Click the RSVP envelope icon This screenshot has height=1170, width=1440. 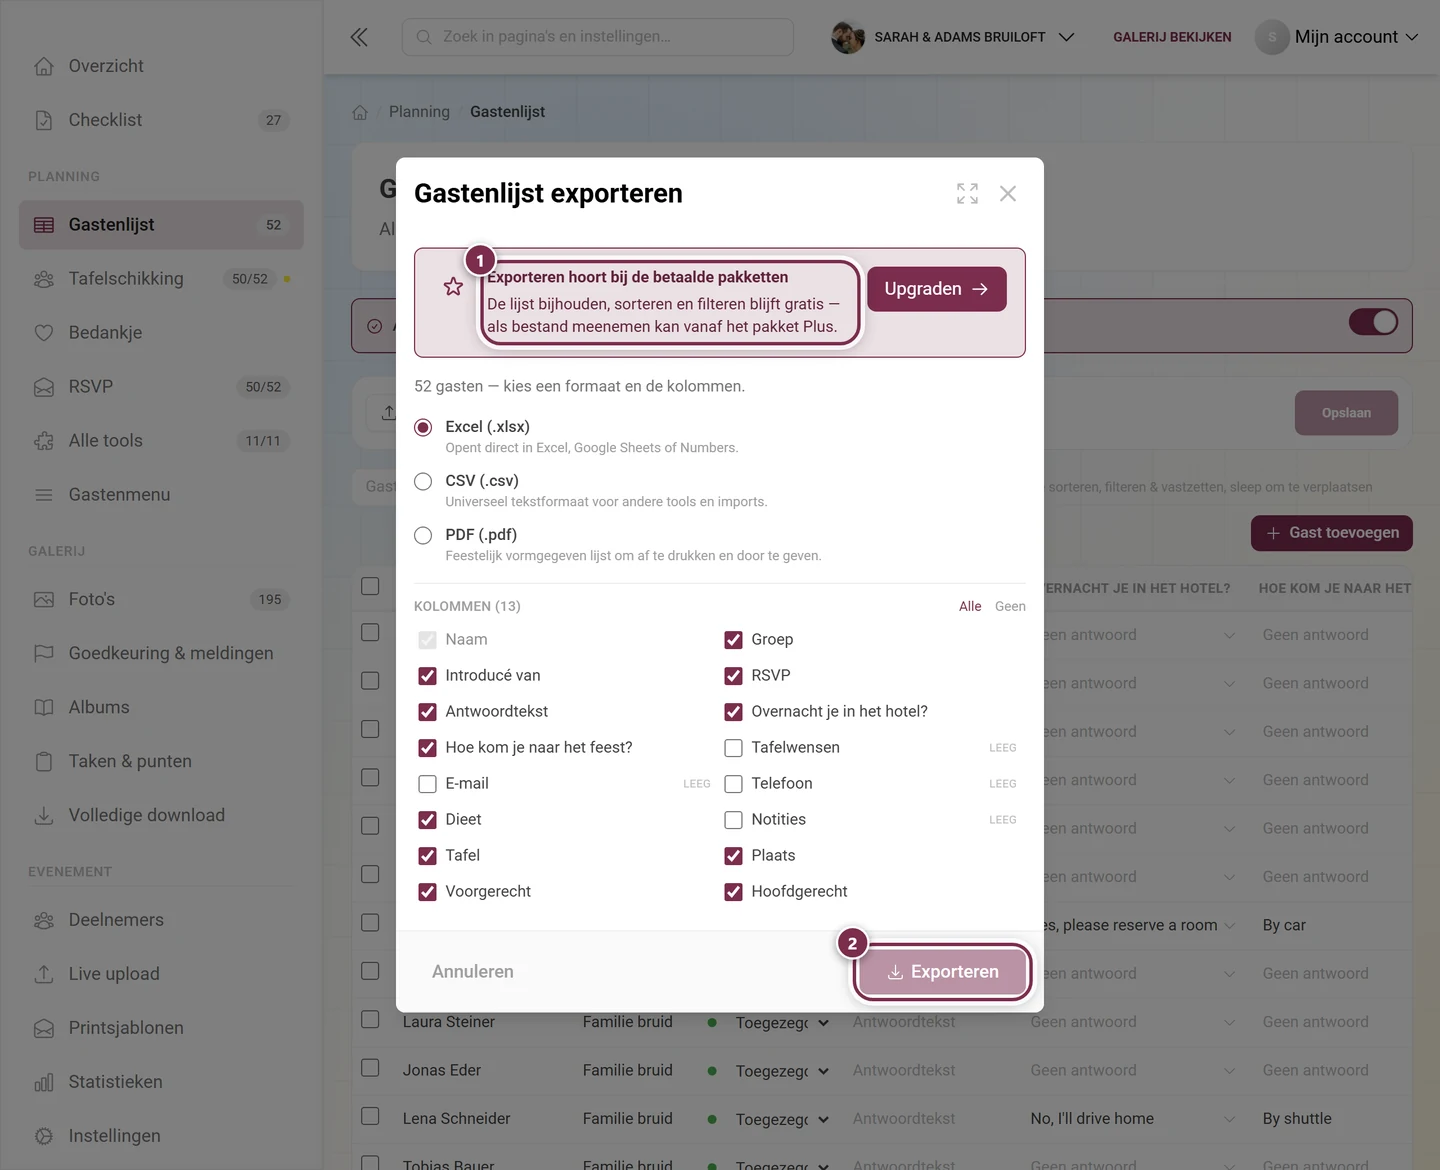coord(44,387)
